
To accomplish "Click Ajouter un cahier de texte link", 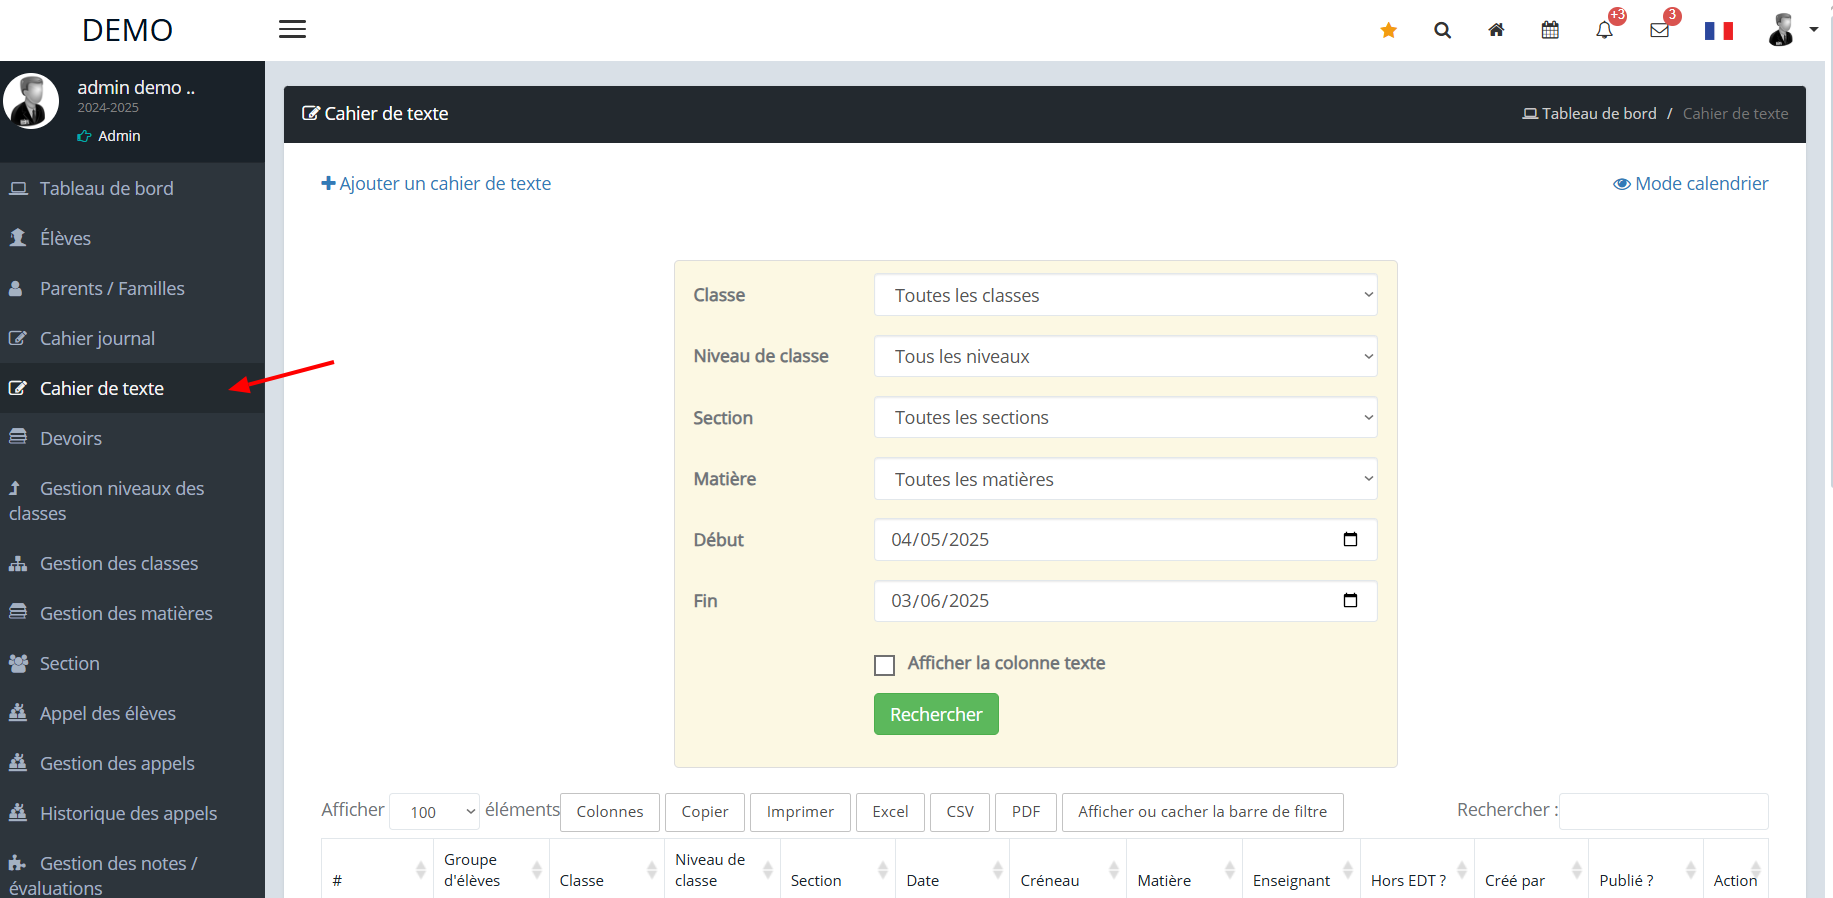I will 436,183.
